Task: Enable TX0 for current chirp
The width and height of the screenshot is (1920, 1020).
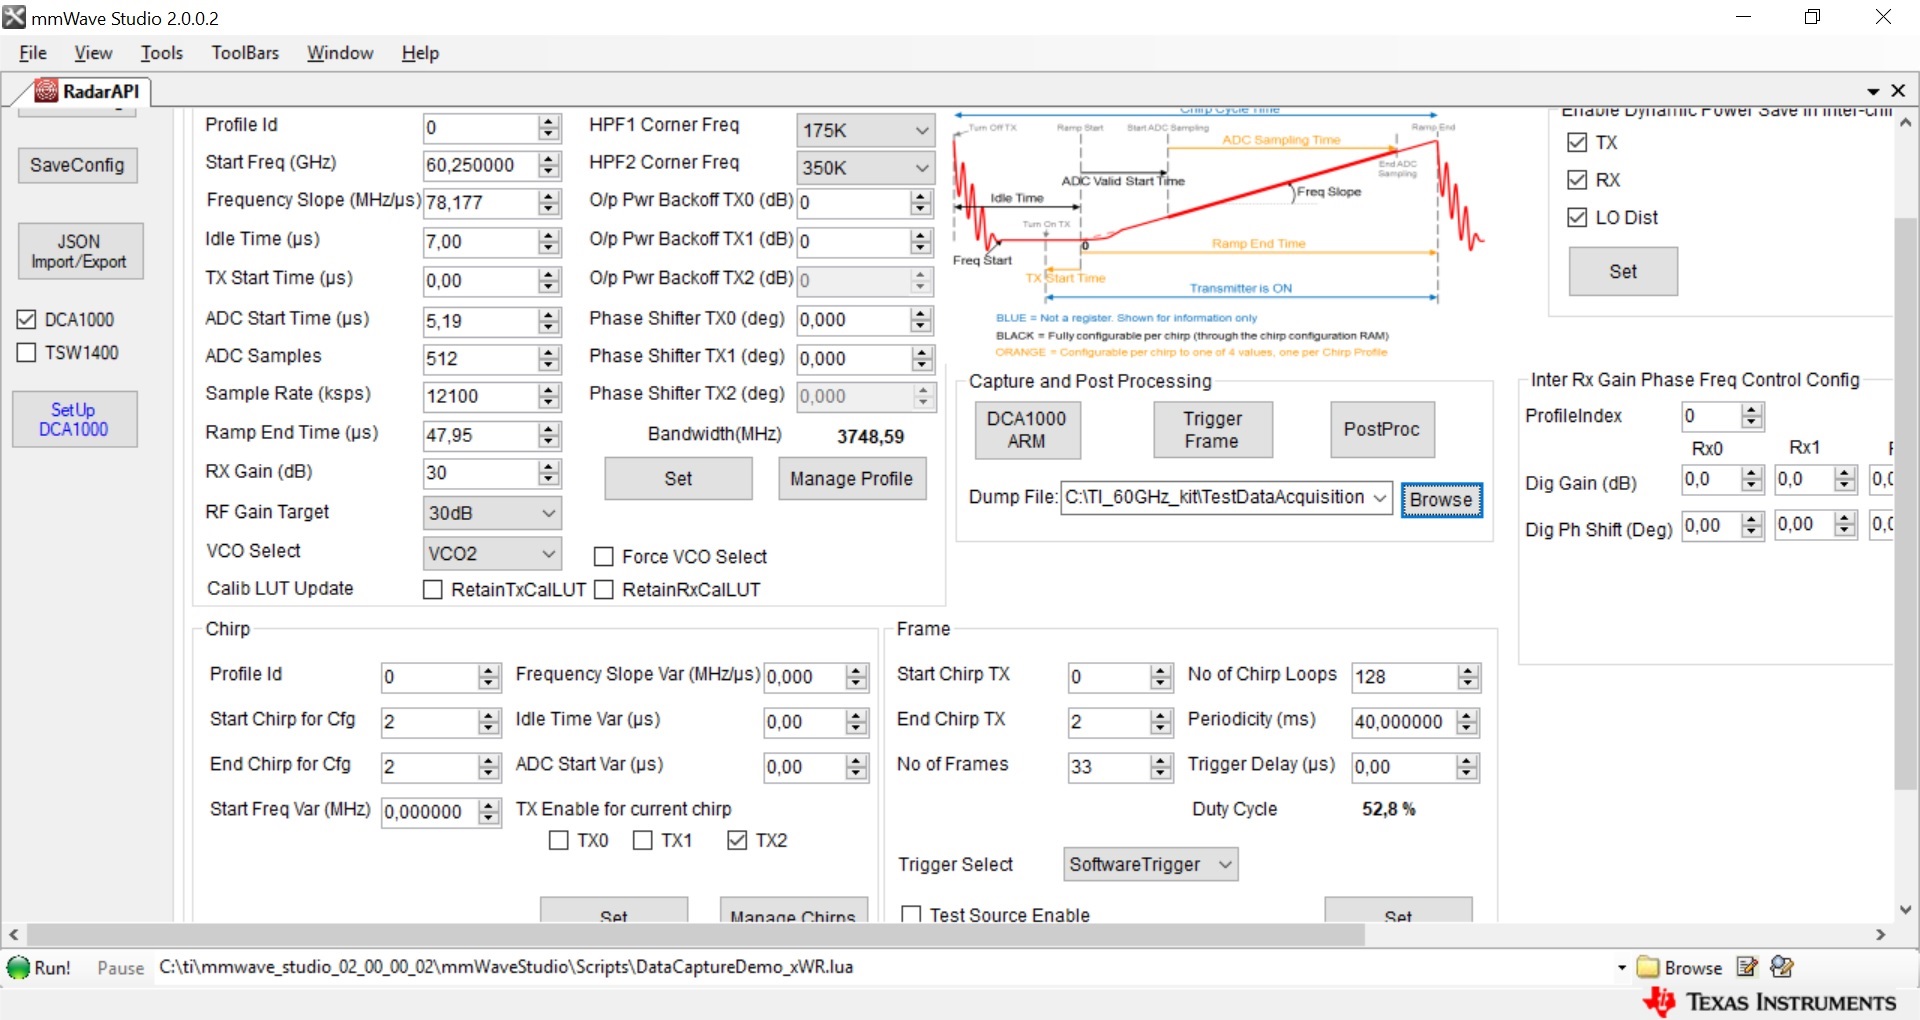Action: tap(559, 841)
